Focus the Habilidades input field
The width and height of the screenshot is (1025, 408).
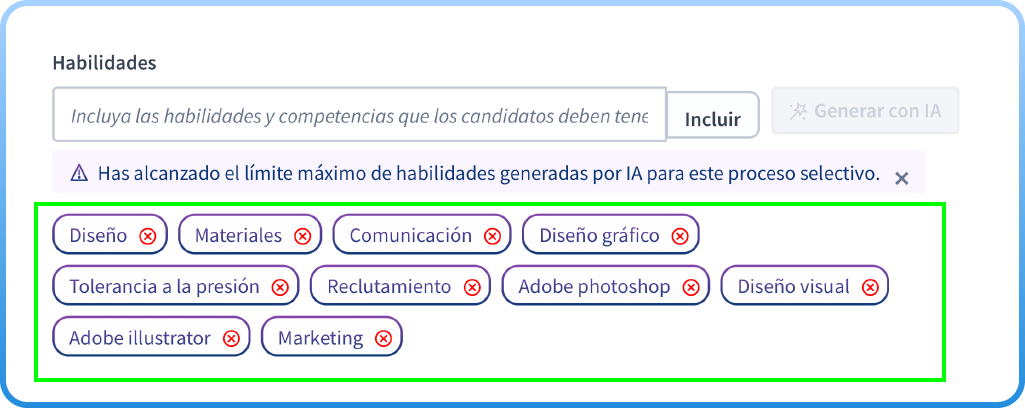tap(359, 117)
